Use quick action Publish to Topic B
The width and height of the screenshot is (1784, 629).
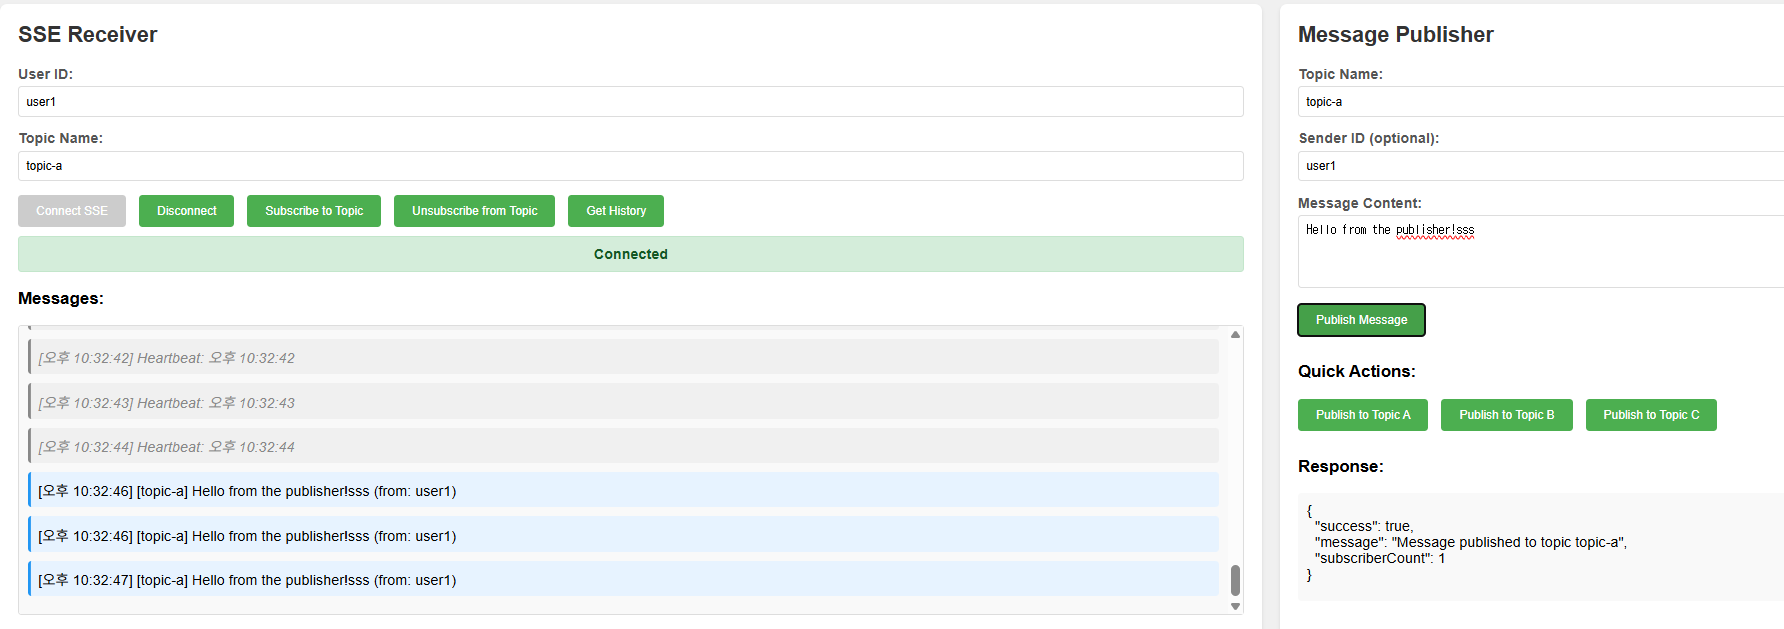point(1506,415)
